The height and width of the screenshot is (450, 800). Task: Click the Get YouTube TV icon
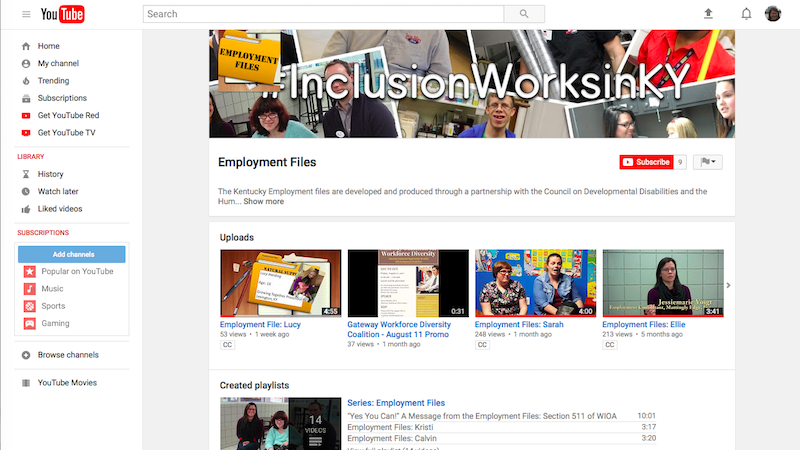coord(26,133)
